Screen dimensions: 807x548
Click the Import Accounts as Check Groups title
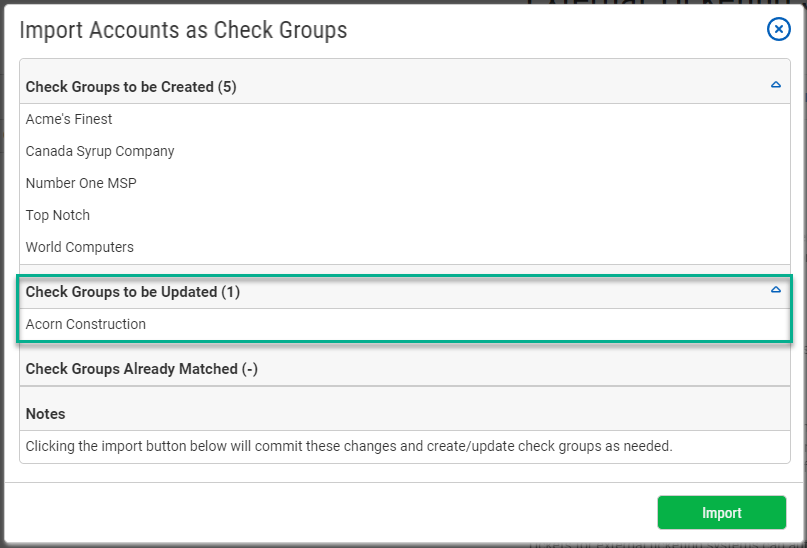pyautogui.click(x=183, y=30)
